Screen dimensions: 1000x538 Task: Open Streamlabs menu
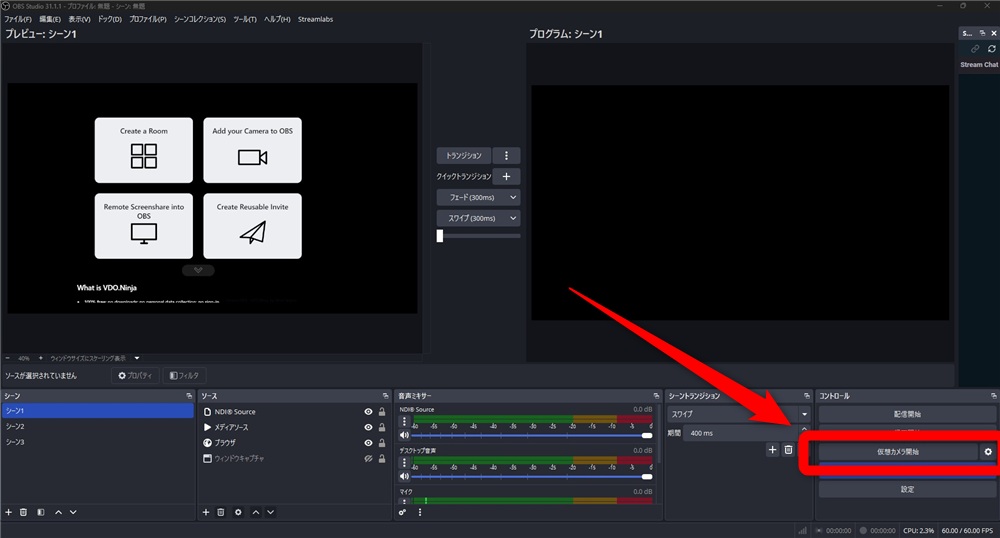pyautogui.click(x=315, y=19)
